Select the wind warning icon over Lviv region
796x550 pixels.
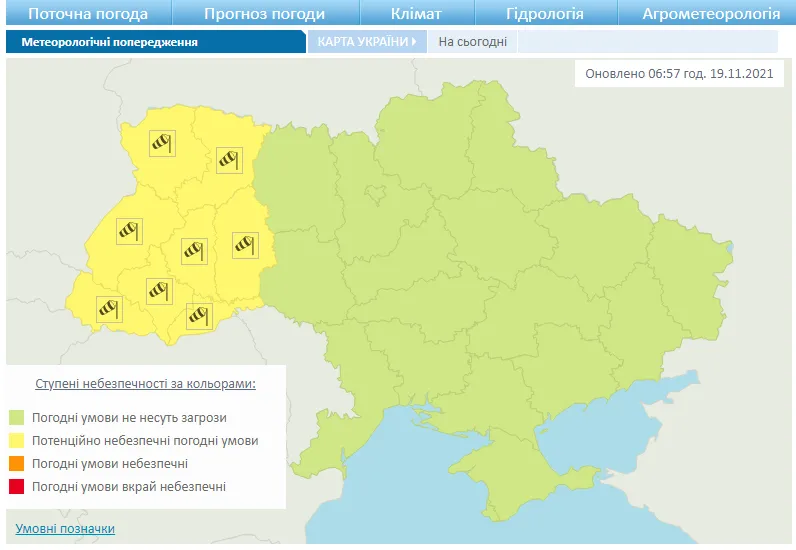click(127, 231)
